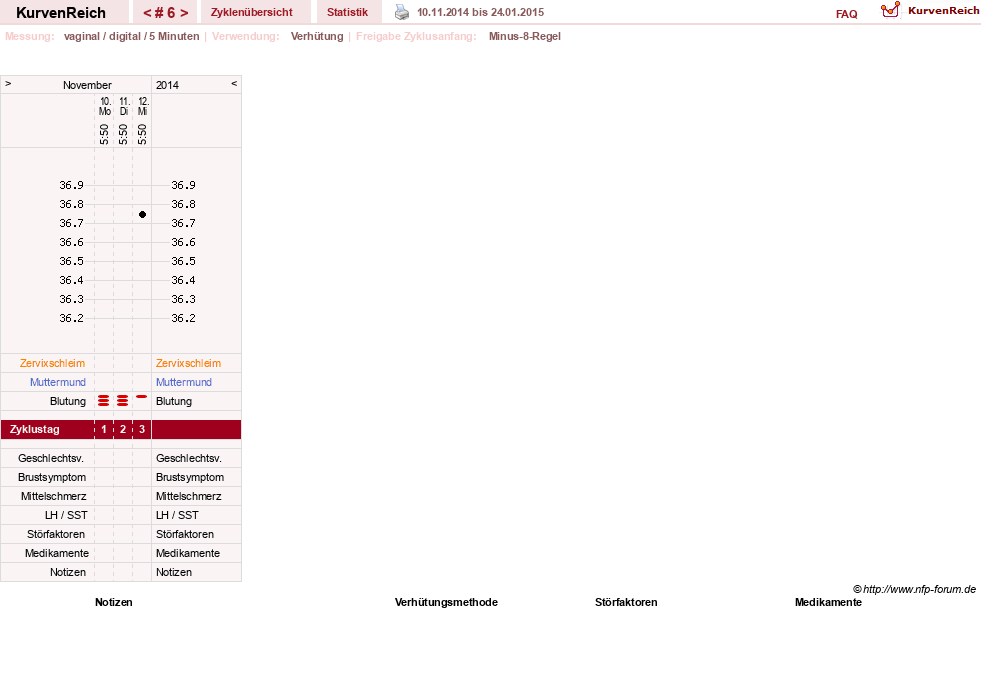Click the left Brustsymptom row label
Image resolution: width=981 pixels, height=681 pixels.
pyautogui.click(x=52, y=477)
